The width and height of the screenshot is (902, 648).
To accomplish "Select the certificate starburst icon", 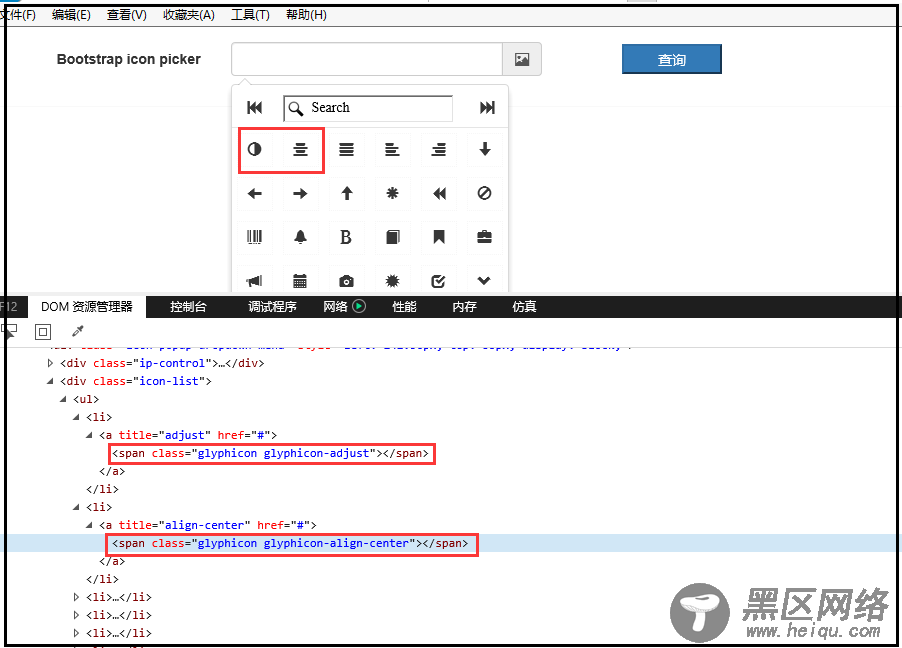I will coord(392,280).
